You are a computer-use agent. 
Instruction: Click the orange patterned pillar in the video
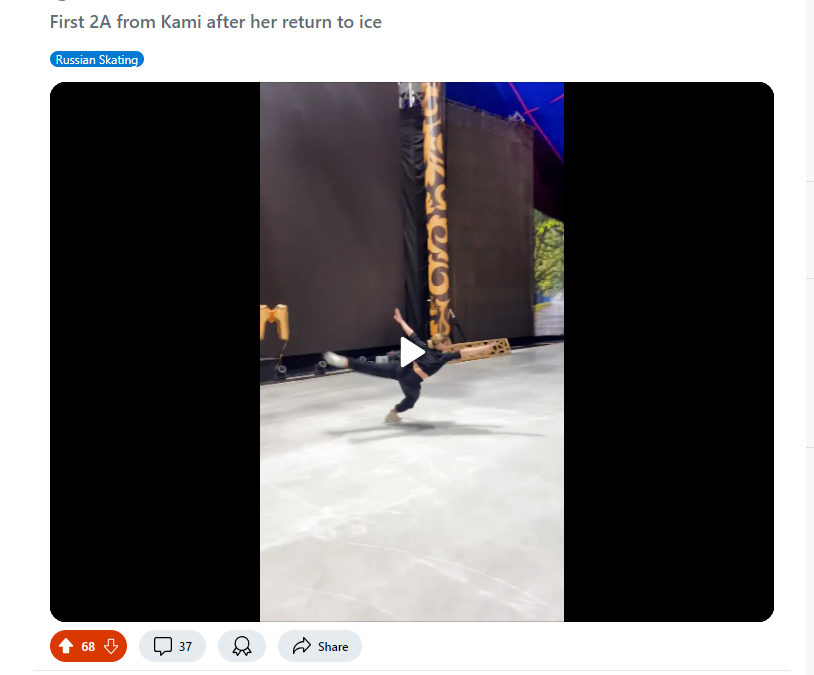pos(436,208)
